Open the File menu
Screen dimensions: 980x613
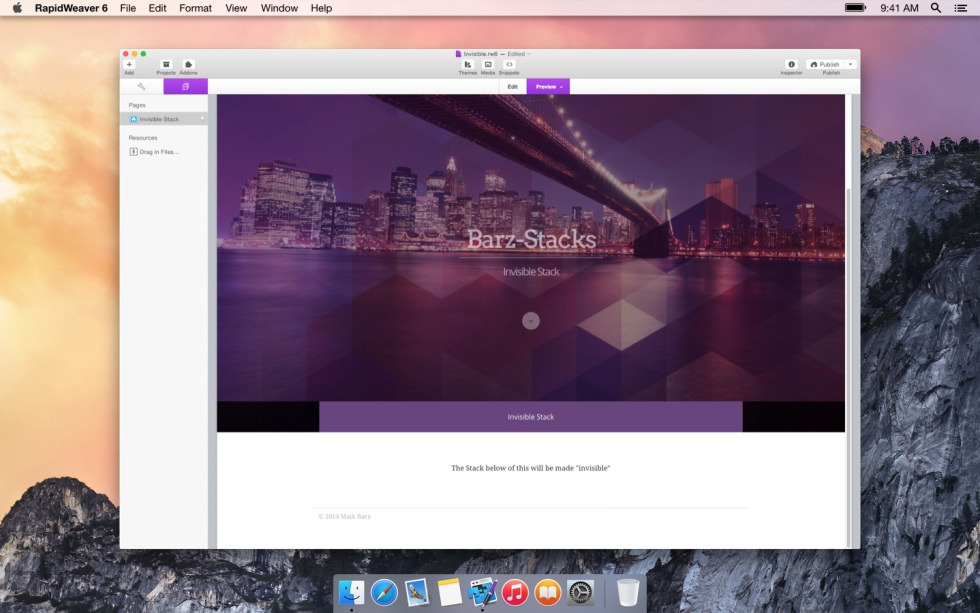128,8
